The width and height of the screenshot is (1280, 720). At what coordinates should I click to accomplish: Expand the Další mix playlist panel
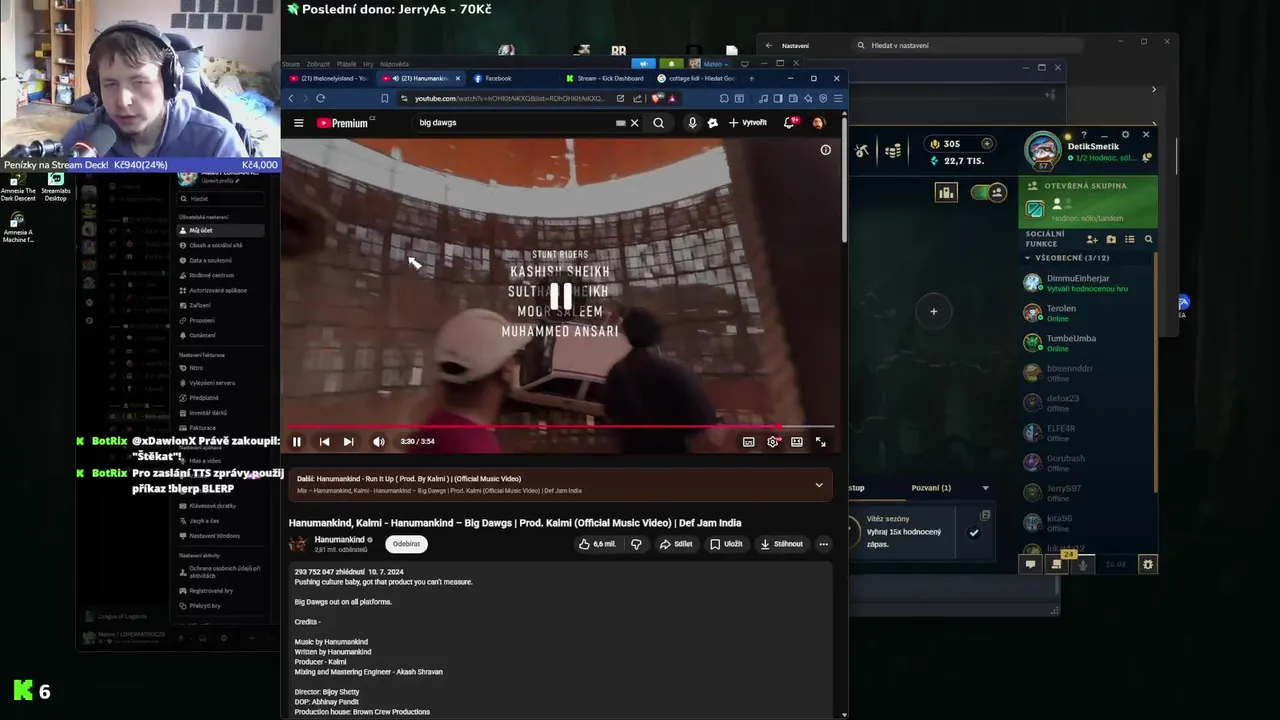(819, 485)
